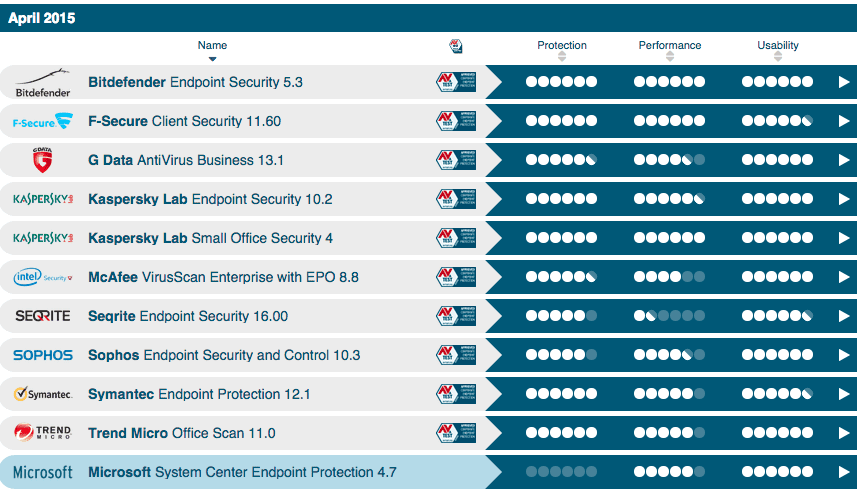Click the F-Secure logo
This screenshot has height=494, width=865.
coord(42,121)
